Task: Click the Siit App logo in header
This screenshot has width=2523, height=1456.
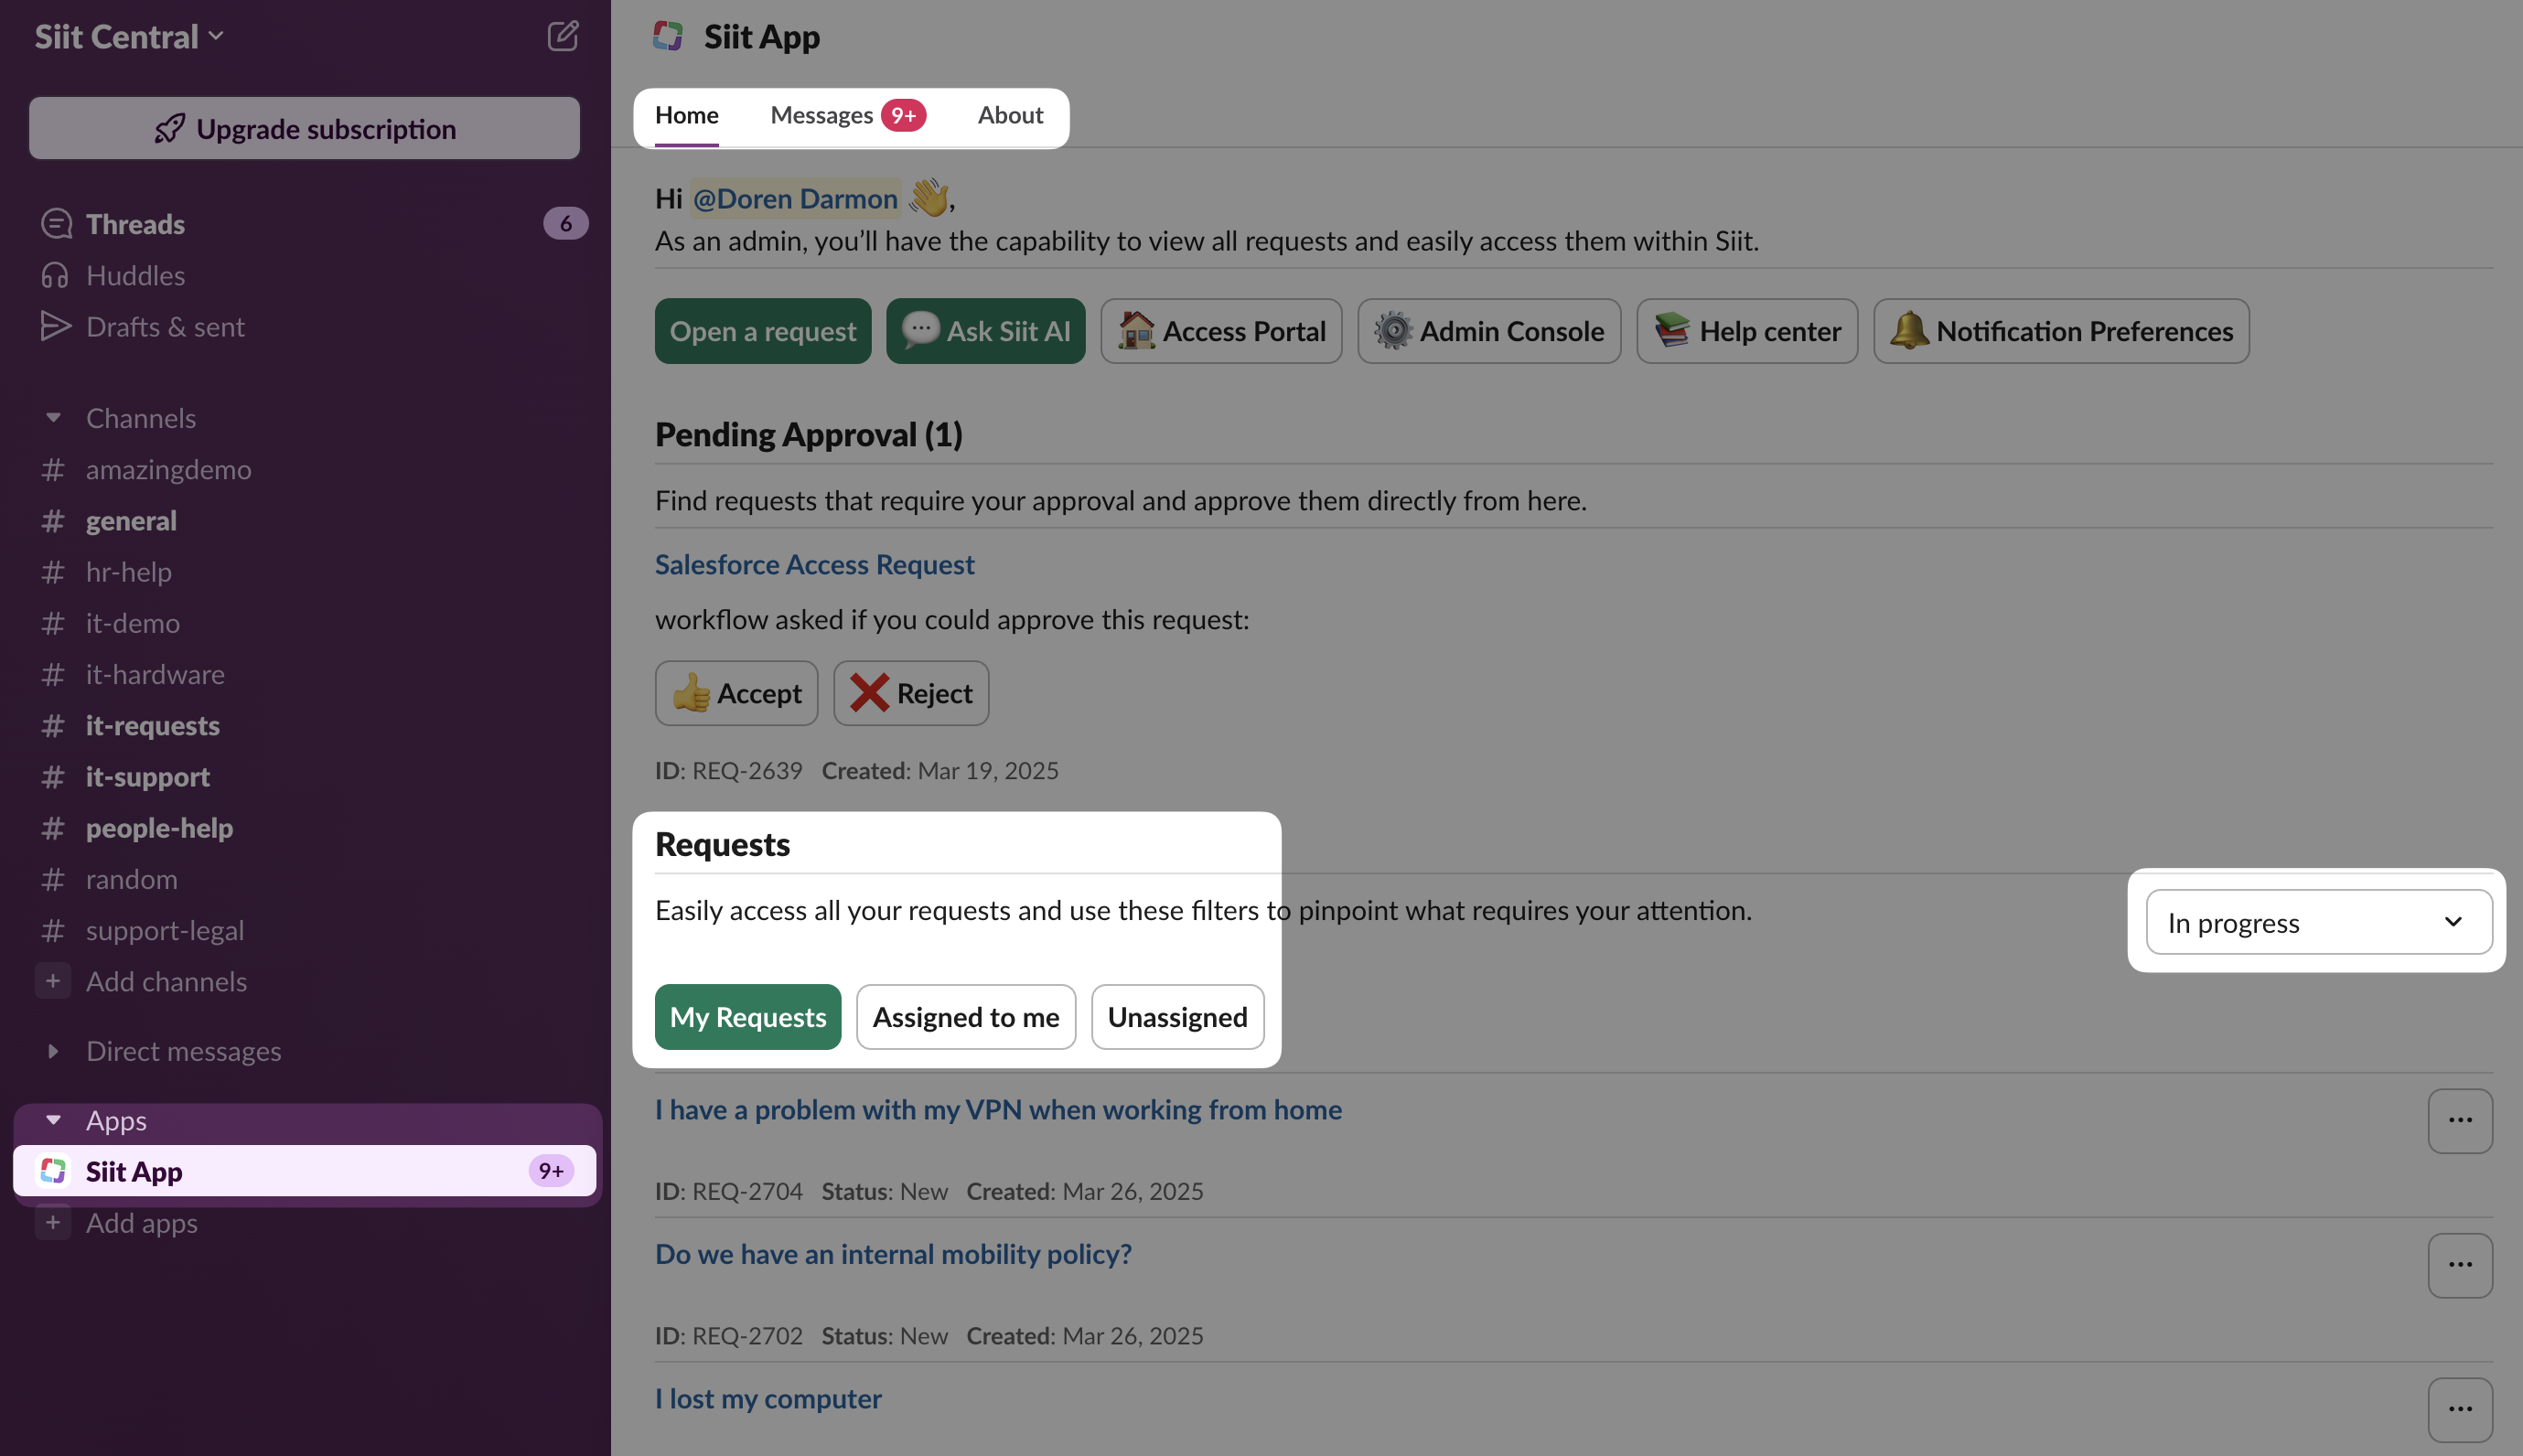Action: 668,36
